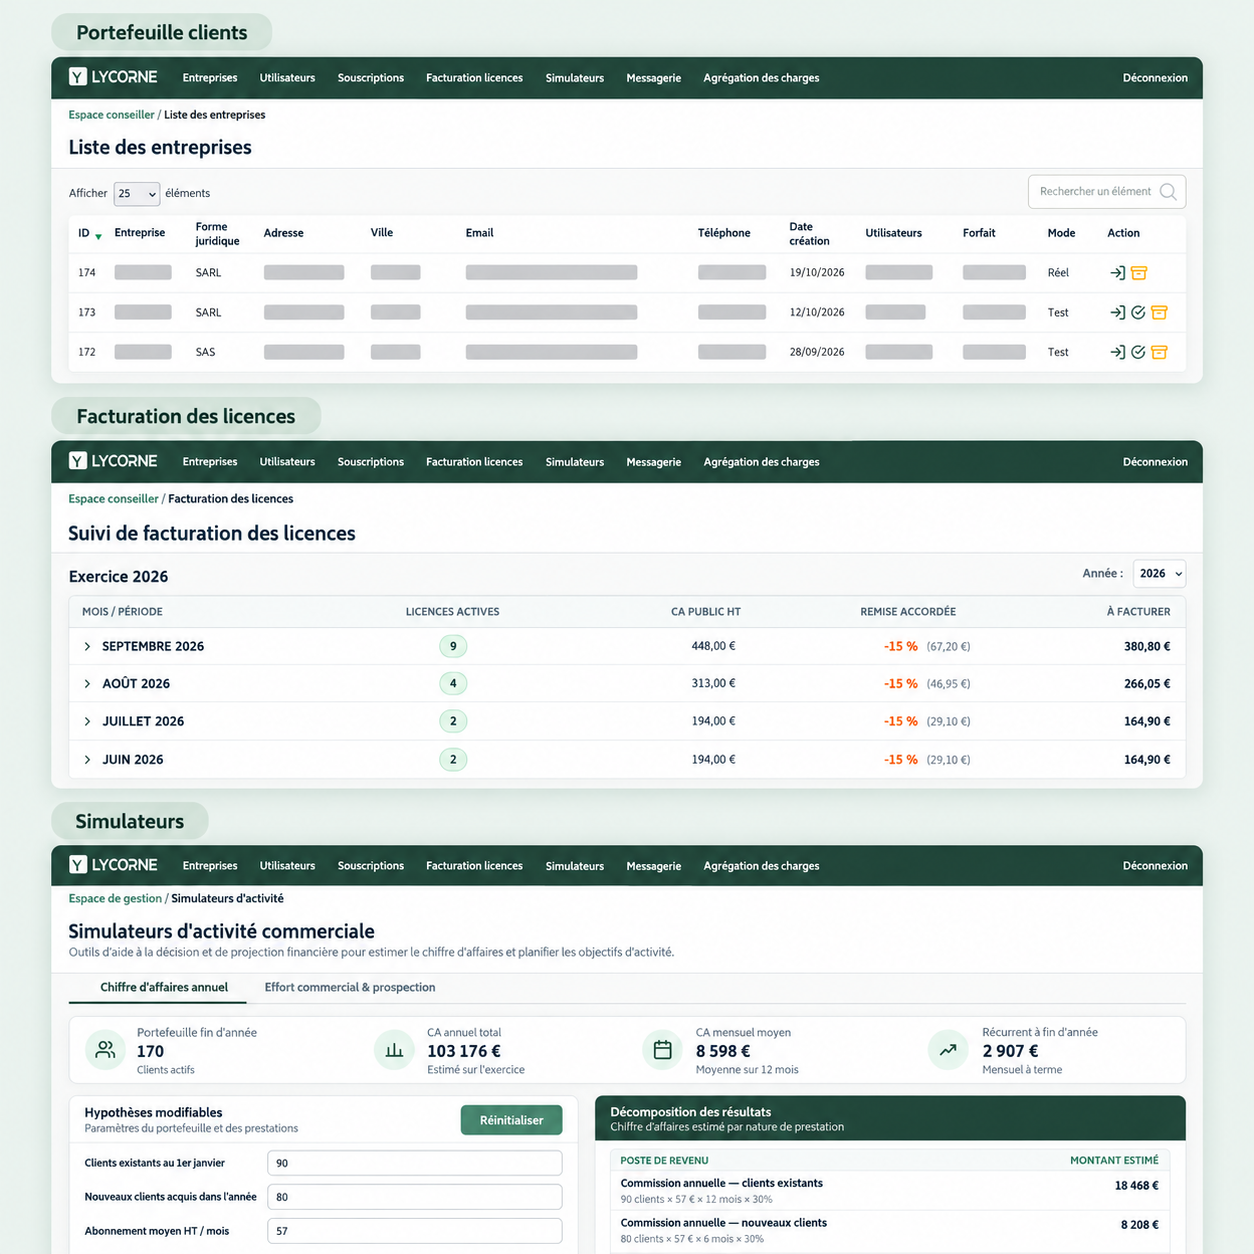Focus the Abonnement moyen HT / mois field
Viewport: 1254px width, 1254px height.
pyautogui.click(x=415, y=1231)
